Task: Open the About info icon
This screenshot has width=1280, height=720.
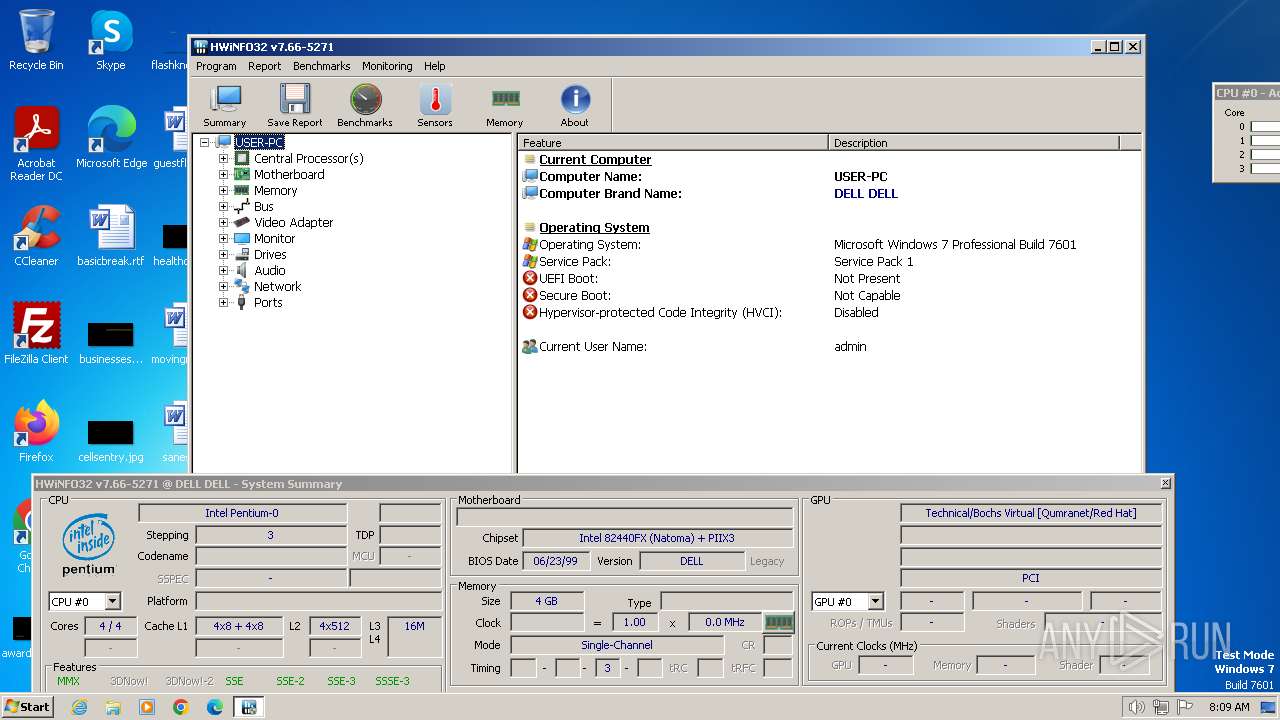Action: 575,105
